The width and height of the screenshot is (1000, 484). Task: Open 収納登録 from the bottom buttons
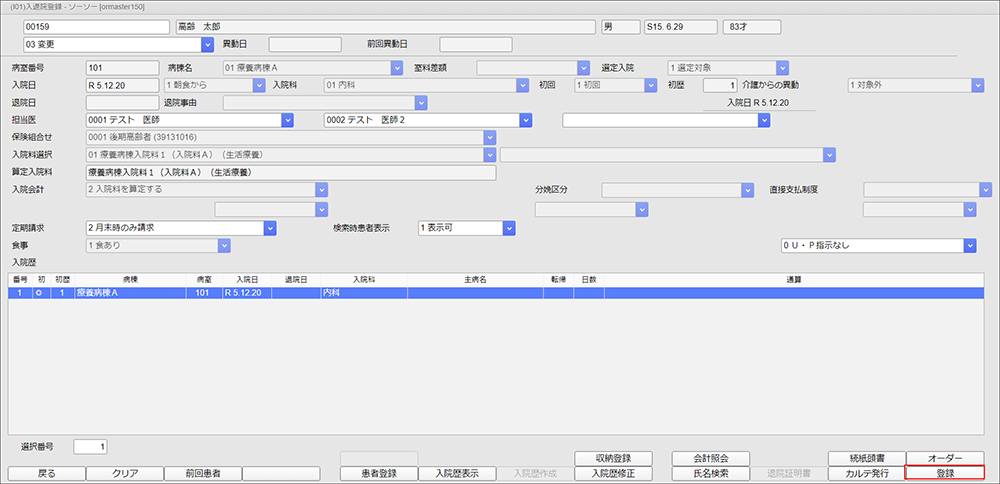(614, 458)
